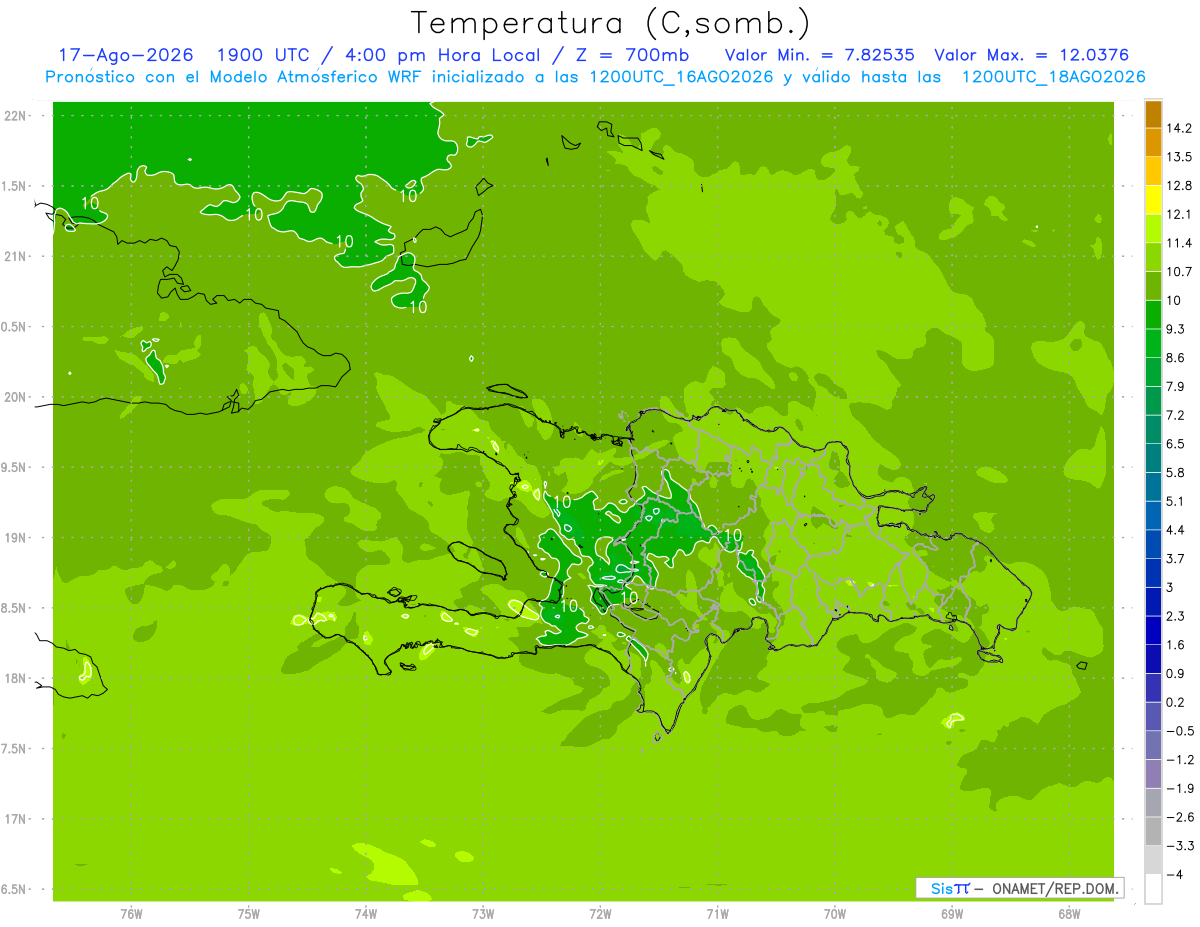This screenshot has height=927, width=1200.
Task: Pick the purple swatch between -1.2 and -1.9
Action: click(x=1153, y=774)
